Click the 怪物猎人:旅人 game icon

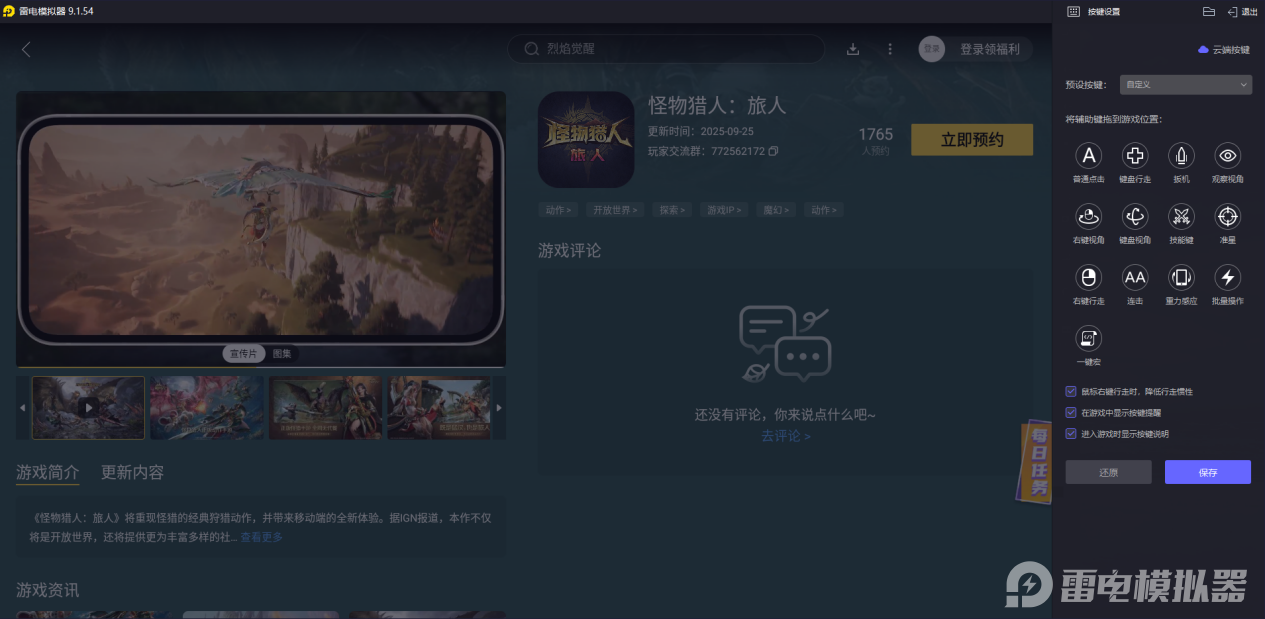click(586, 140)
